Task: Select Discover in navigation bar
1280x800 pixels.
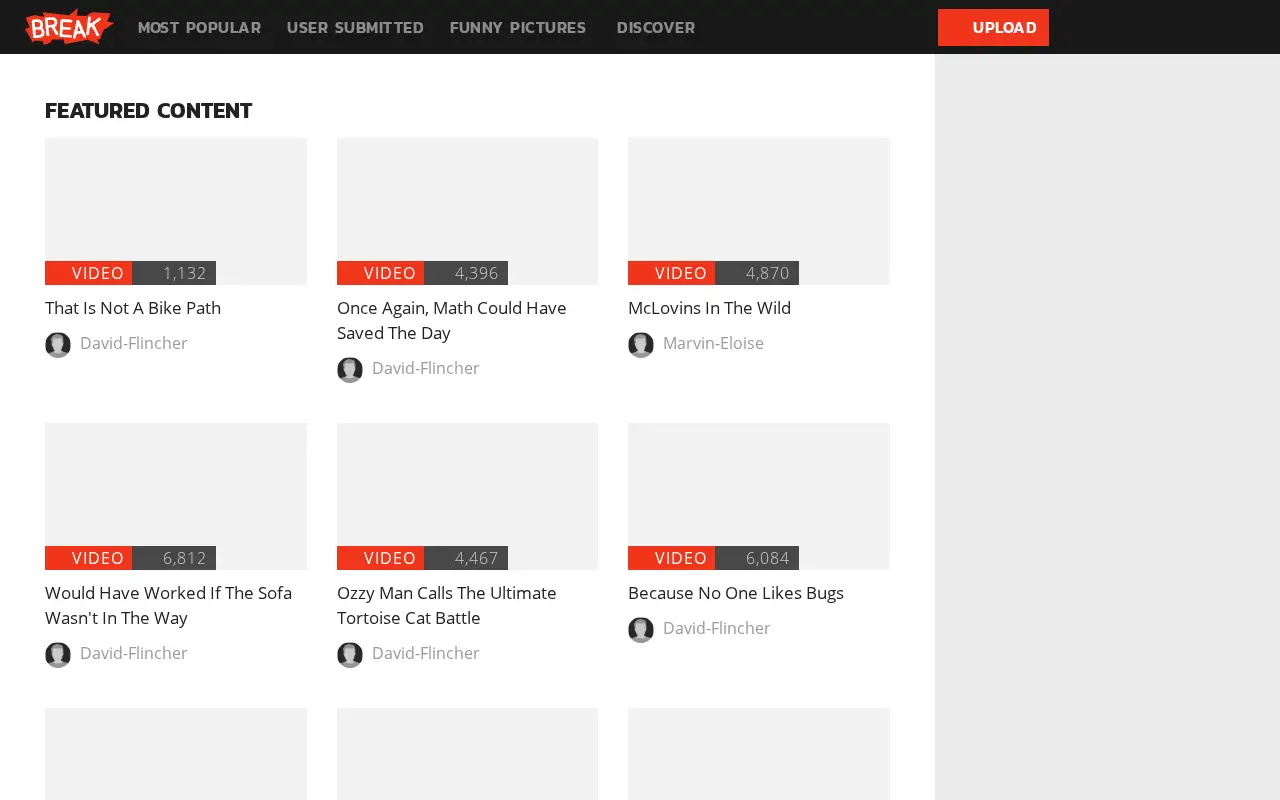Action: (x=656, y=28)
